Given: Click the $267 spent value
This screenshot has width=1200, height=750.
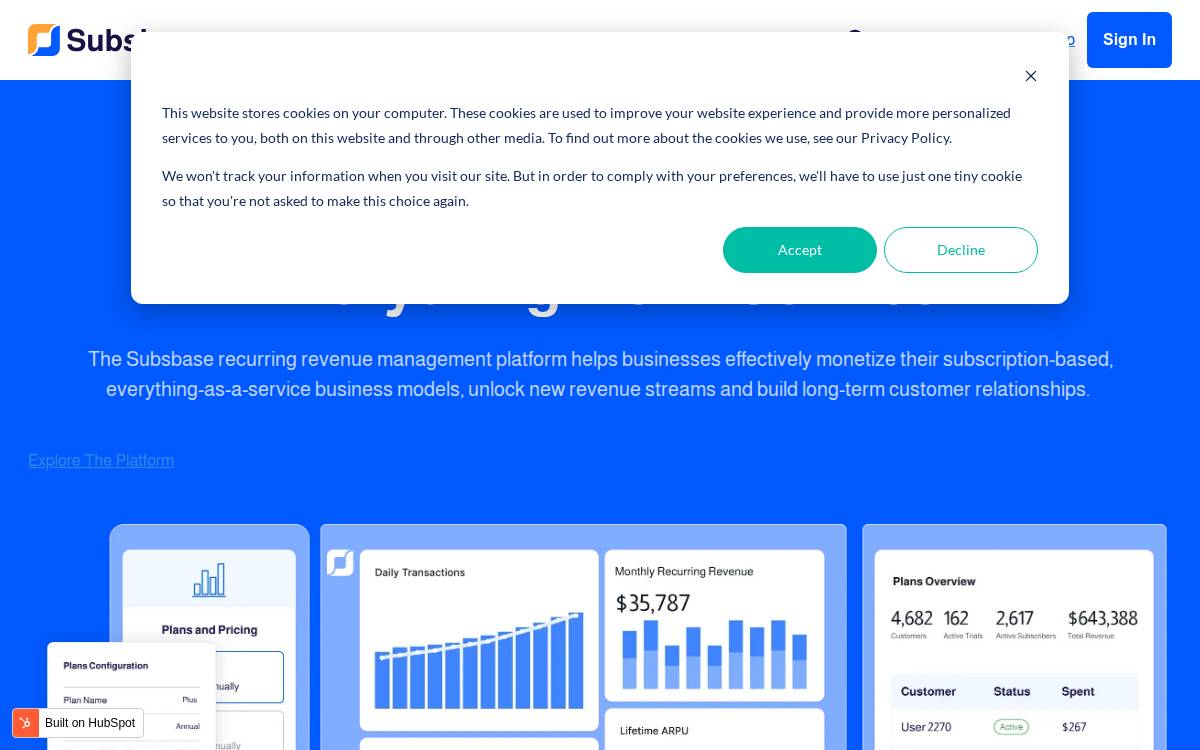Looking at the screenshot, I should [1074, 727].
